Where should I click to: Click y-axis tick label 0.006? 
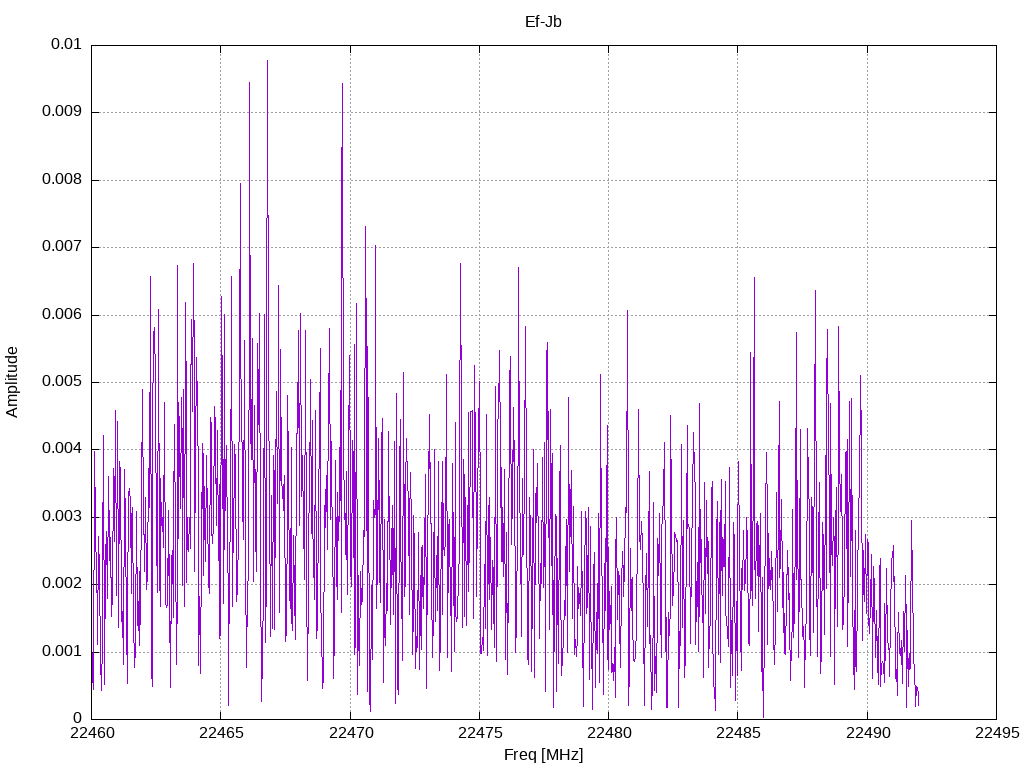(x=62, y=314)
